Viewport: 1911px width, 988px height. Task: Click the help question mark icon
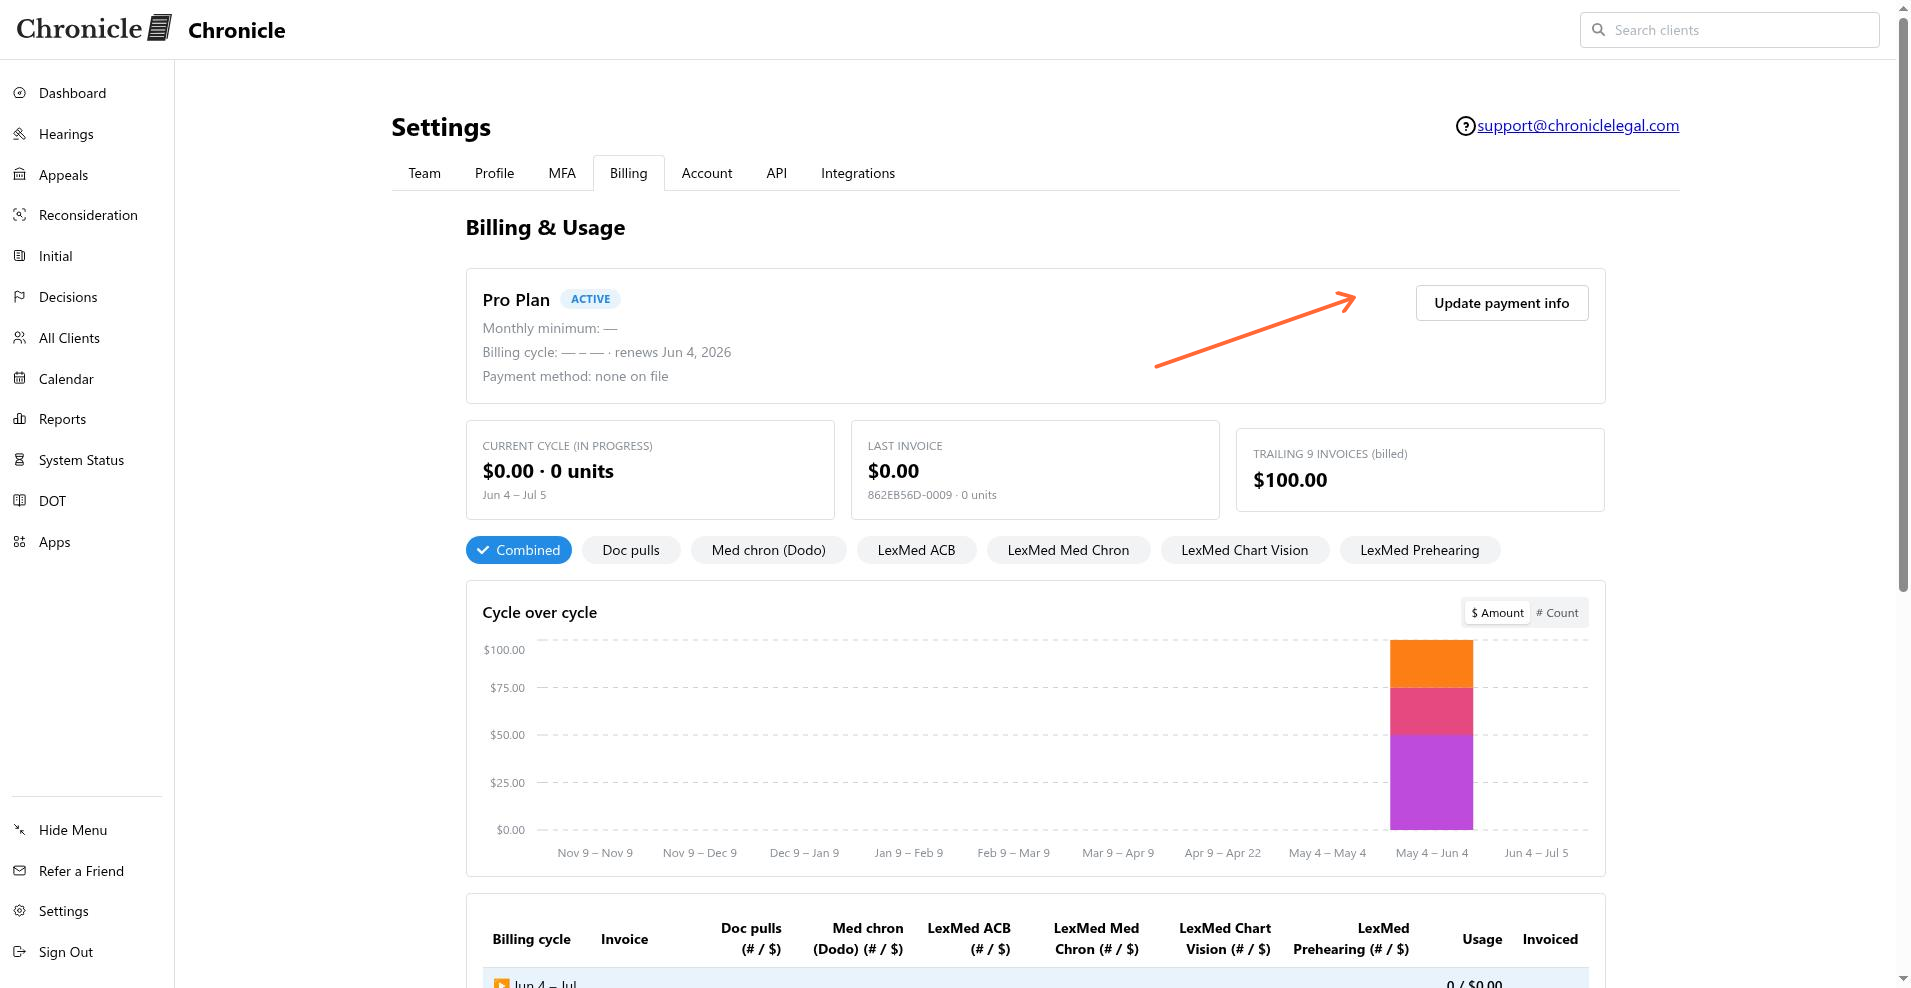point(1465,126)
